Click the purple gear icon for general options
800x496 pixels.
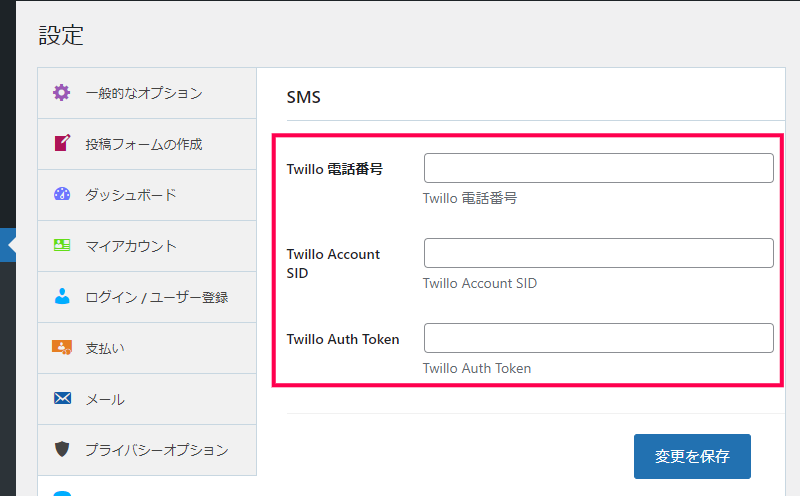point(62,92)
